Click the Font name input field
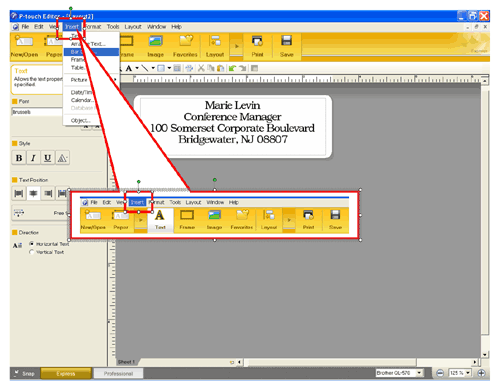 pos(37,112)
